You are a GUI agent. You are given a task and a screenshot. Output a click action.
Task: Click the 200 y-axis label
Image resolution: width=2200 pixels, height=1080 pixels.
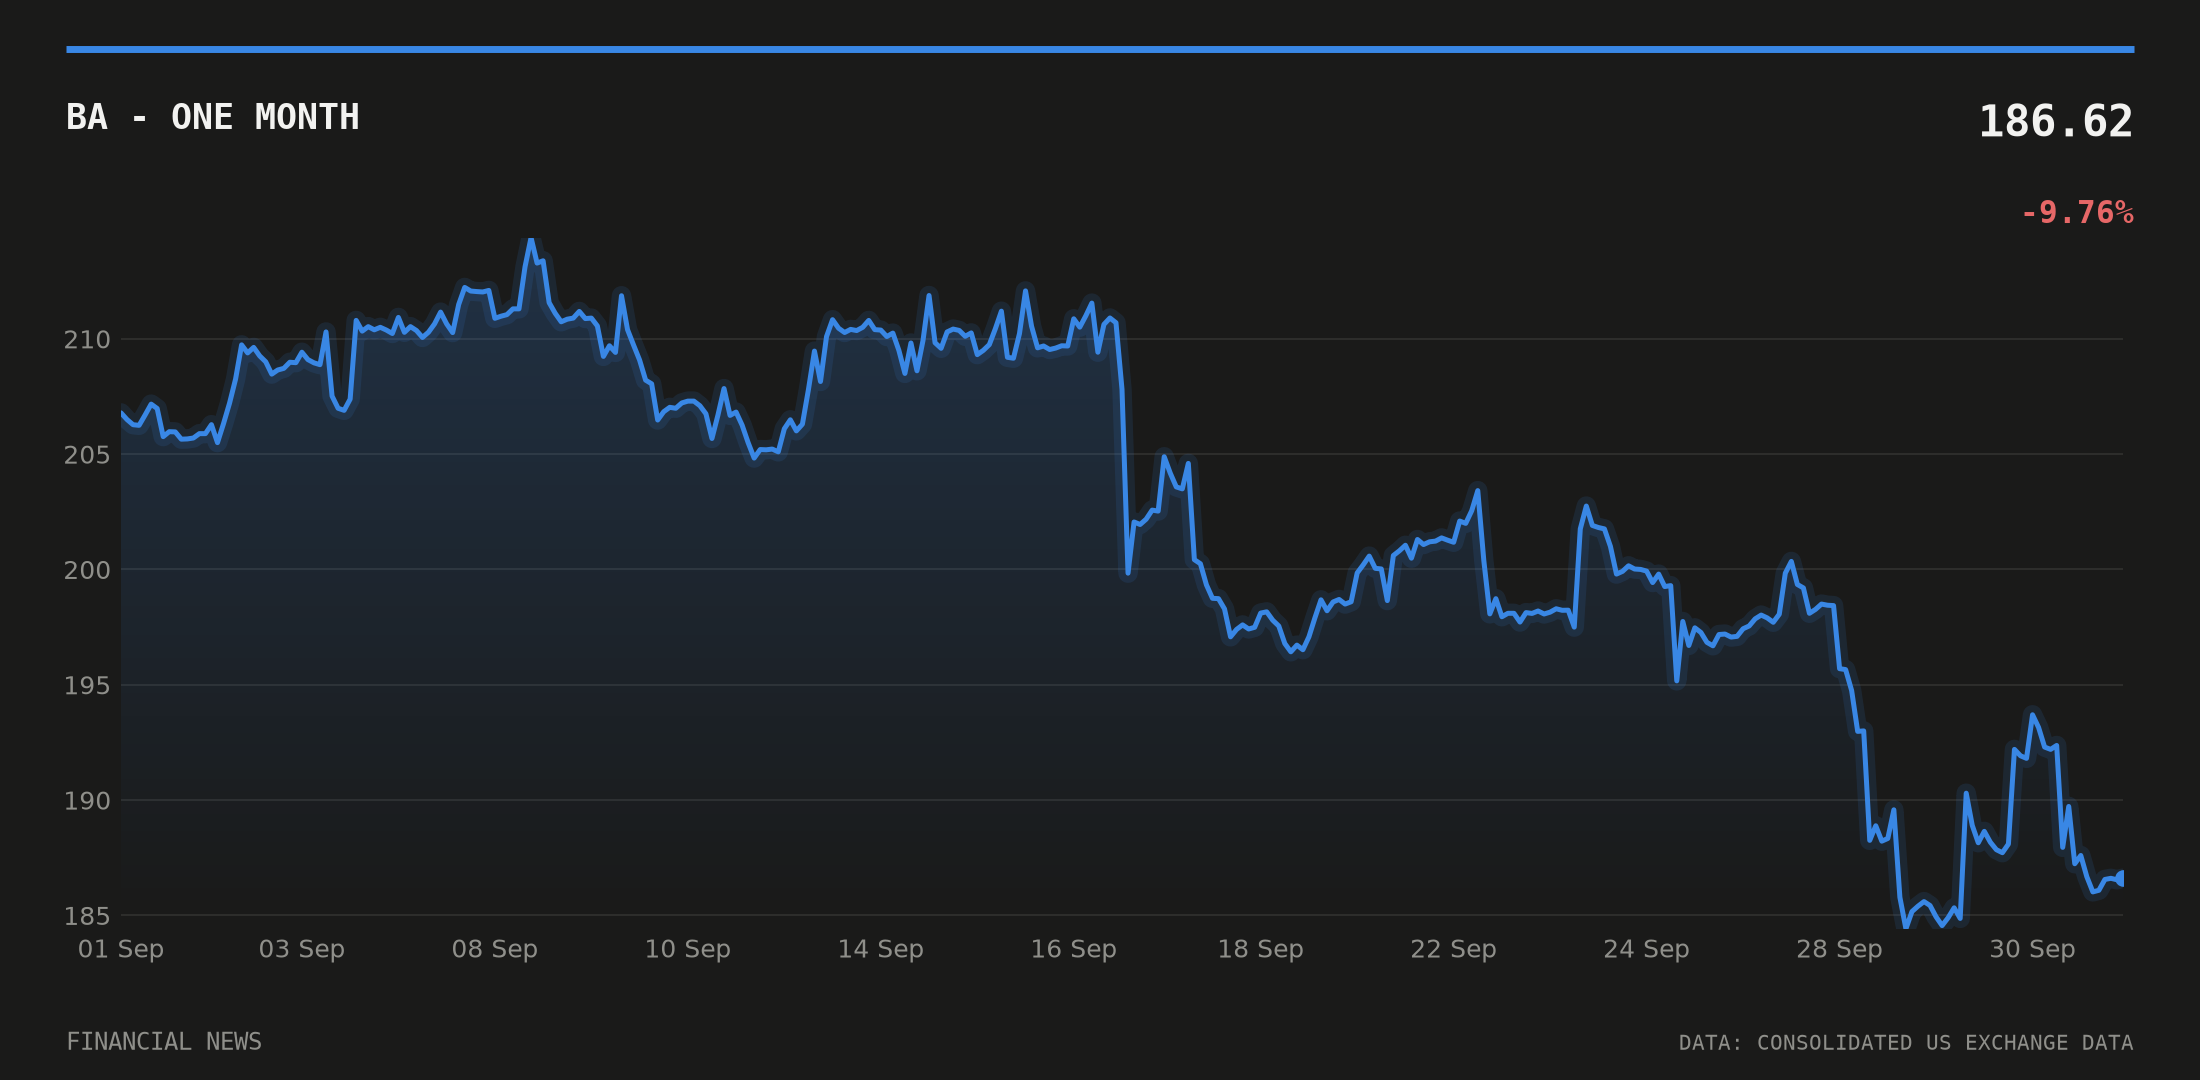tap(87, 570)
